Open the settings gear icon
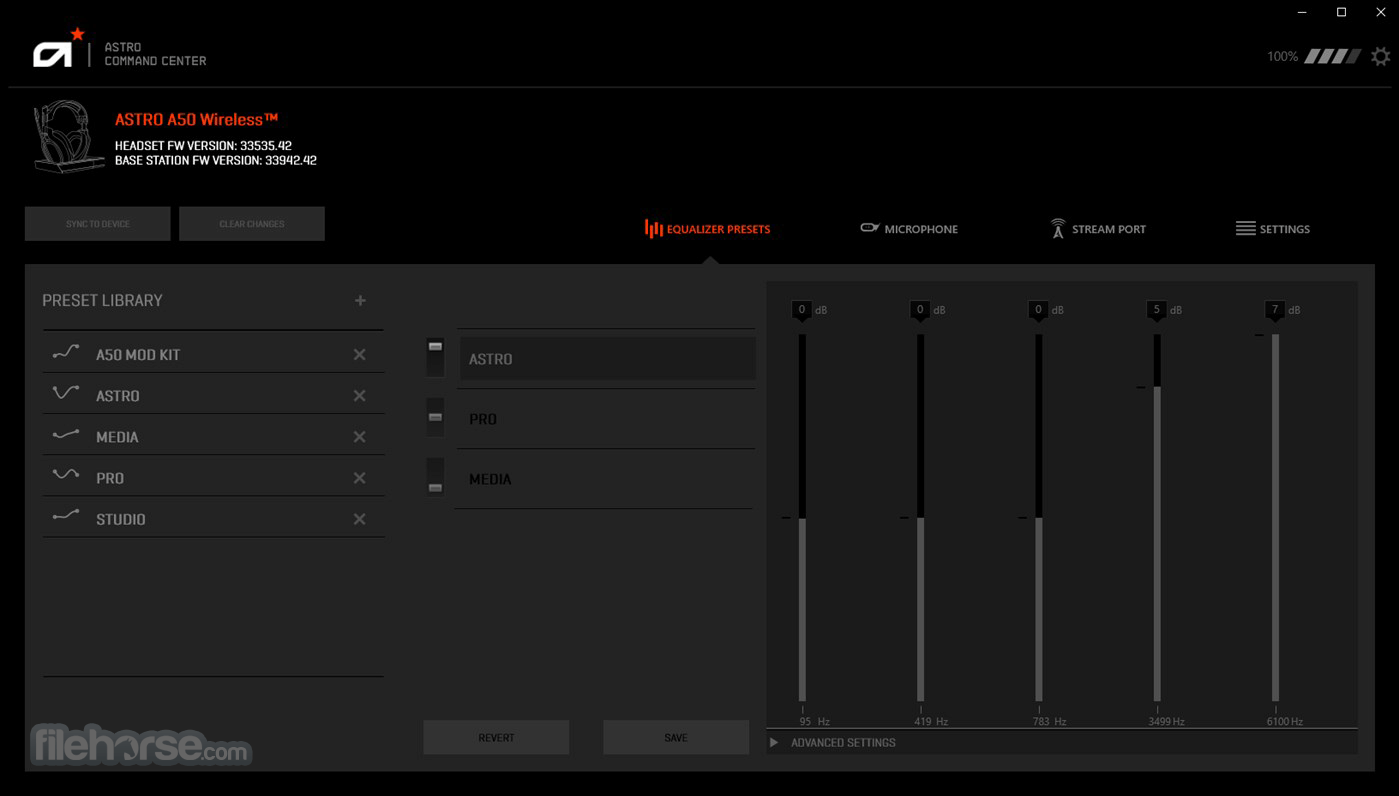Image resolution: width=1399 pixels, height=796 pixels. tap(1380, 57)
